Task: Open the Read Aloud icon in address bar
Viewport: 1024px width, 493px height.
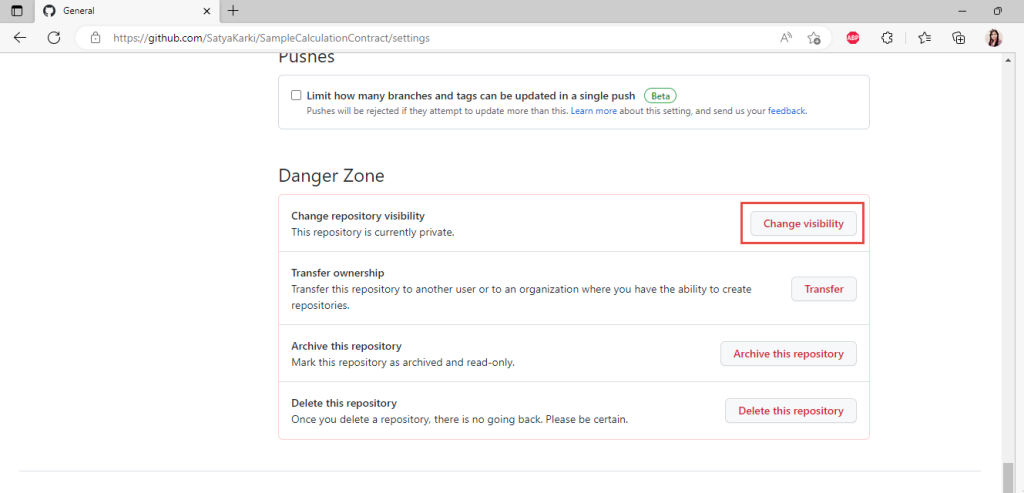Action: pyautogui.click(x=786, y=38)
